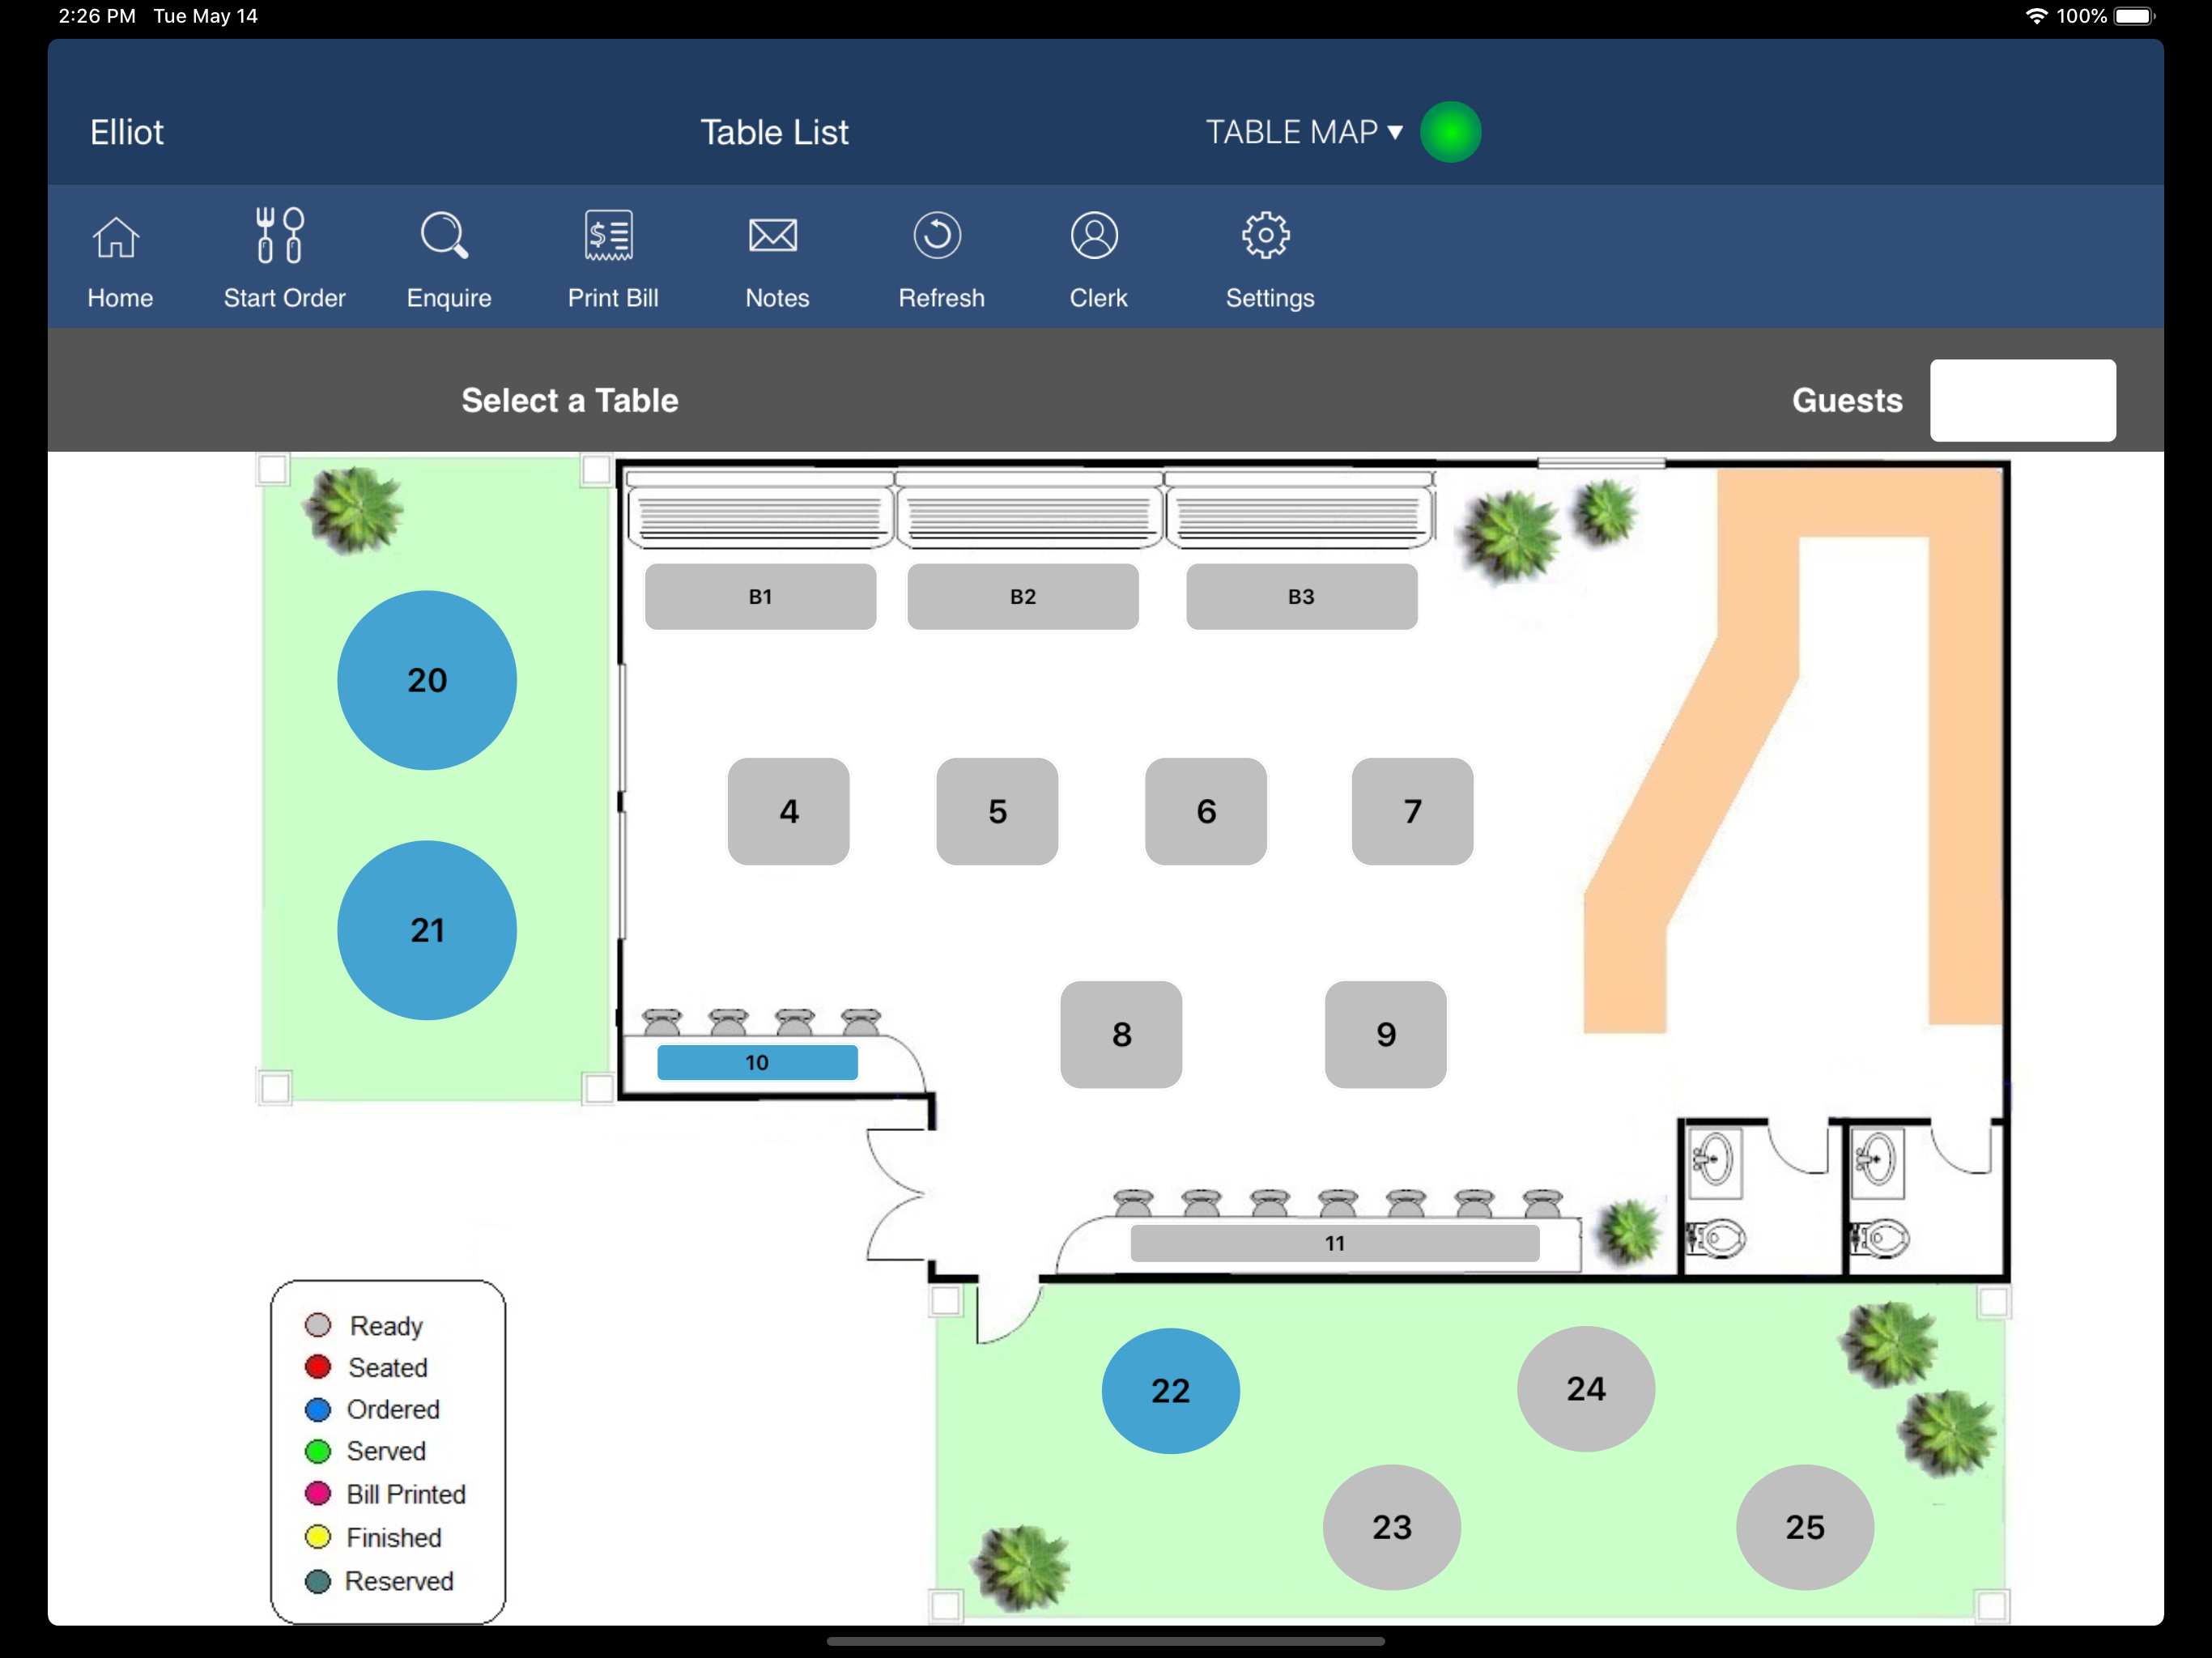Click the 2:26 PM clock
The height and width of the screenshot is (1658, 2212).
point(97,16)
